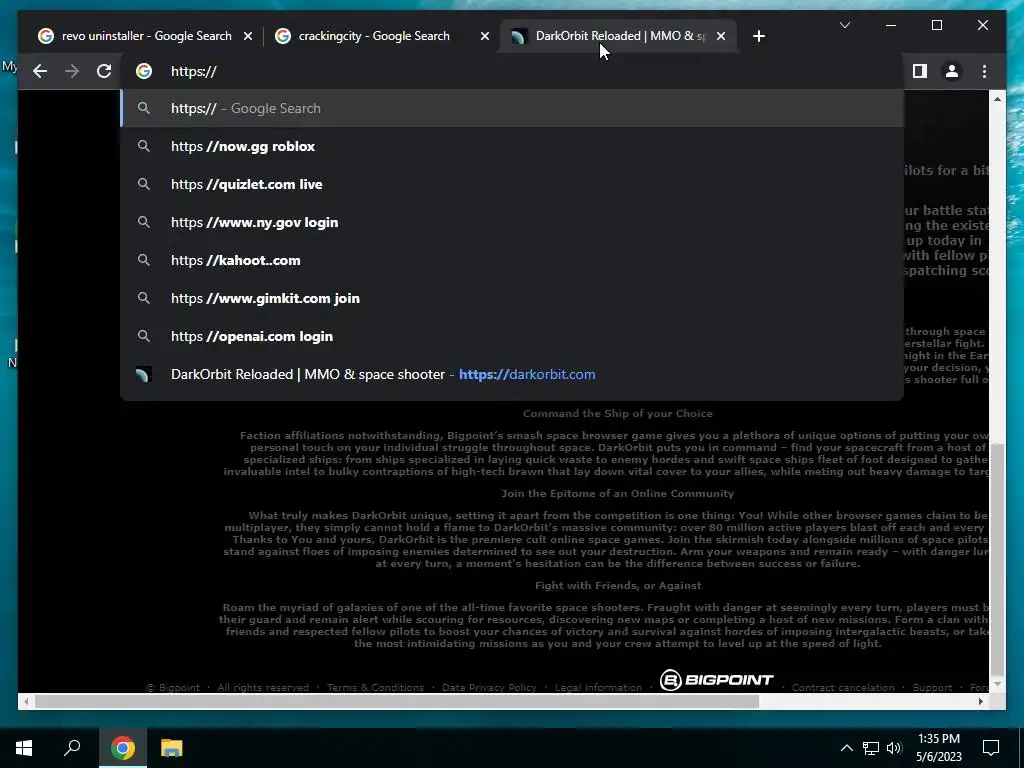Open Terms & Conditions footer link

click(x=376, y=687)
